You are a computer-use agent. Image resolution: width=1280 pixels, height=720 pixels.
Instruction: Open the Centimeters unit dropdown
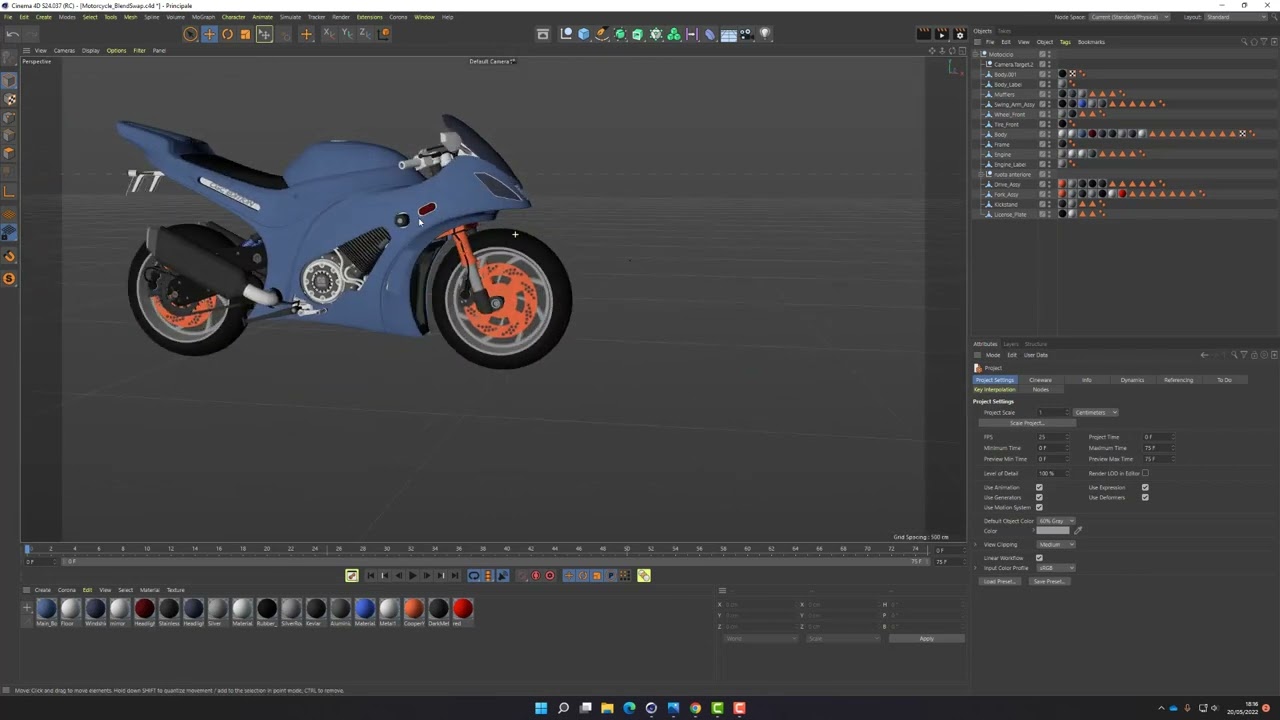1096,412
